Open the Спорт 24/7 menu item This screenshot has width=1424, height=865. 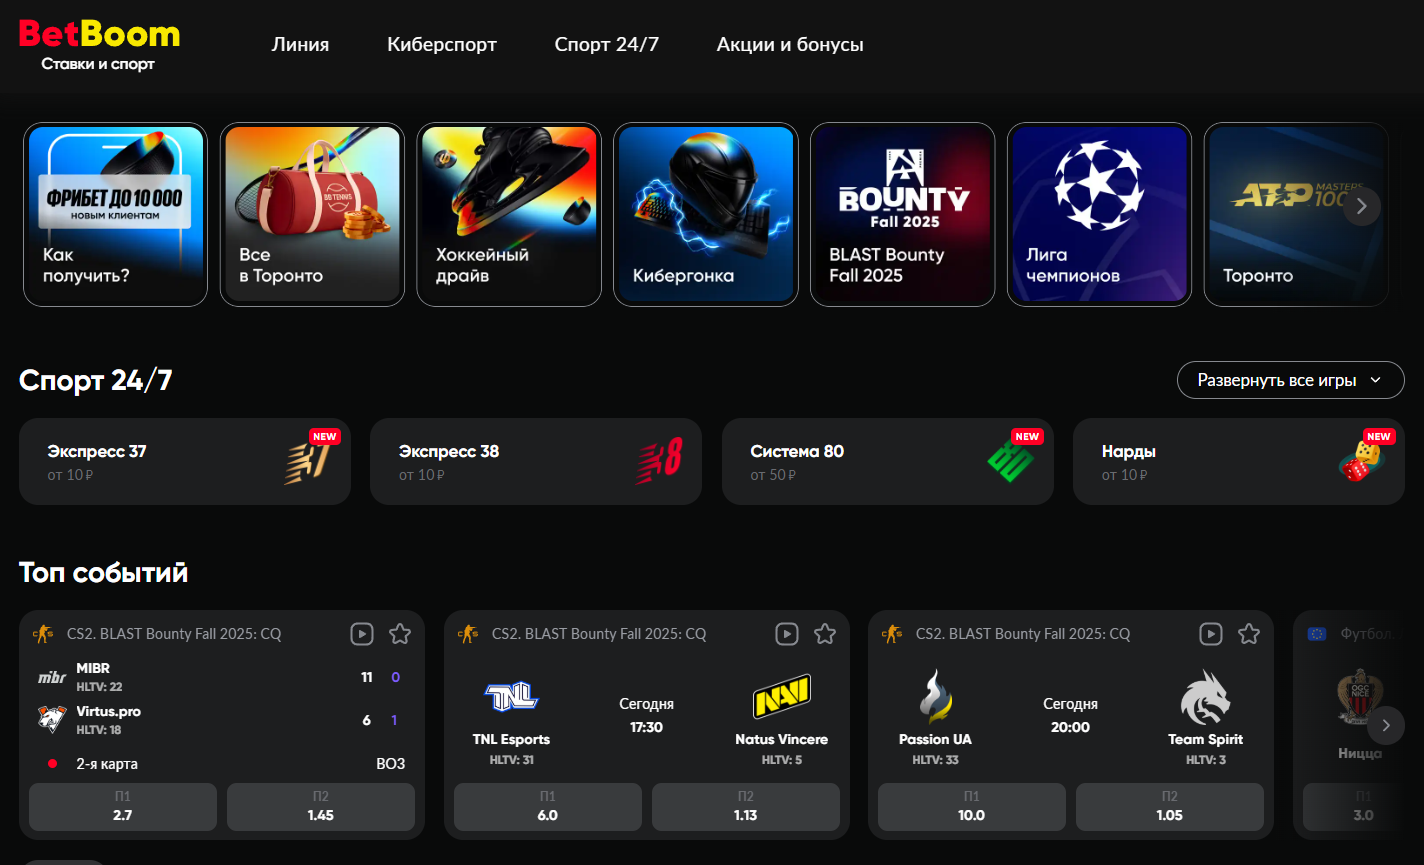pos(607,44)
